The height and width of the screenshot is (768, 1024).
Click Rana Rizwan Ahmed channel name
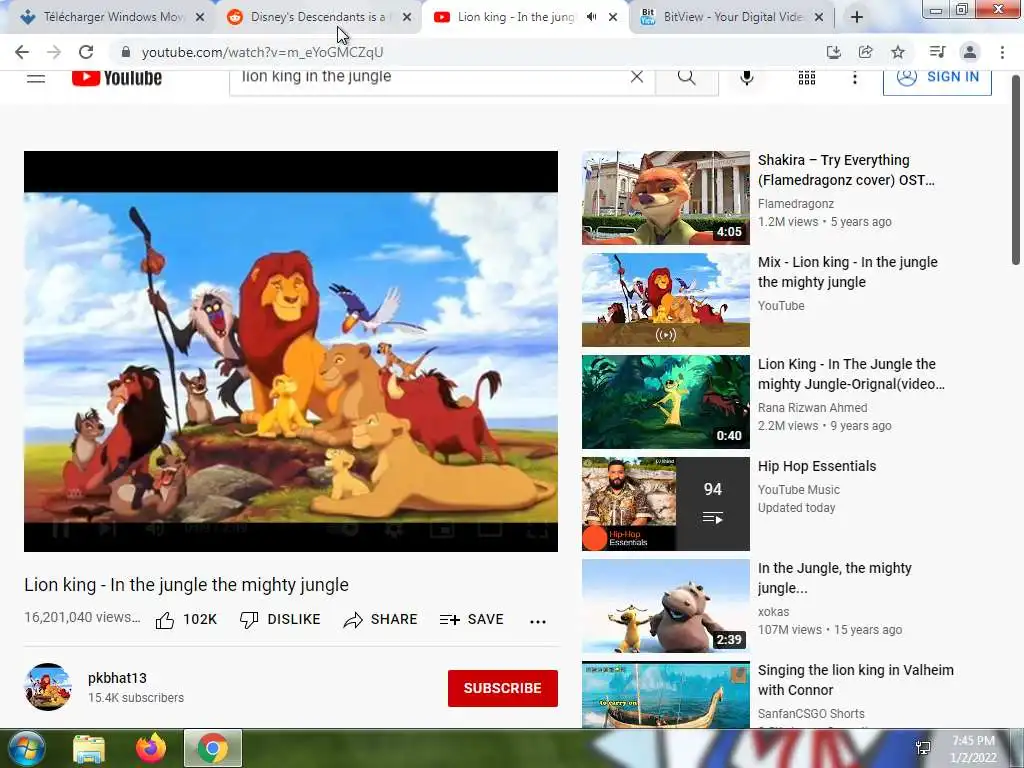812,408
